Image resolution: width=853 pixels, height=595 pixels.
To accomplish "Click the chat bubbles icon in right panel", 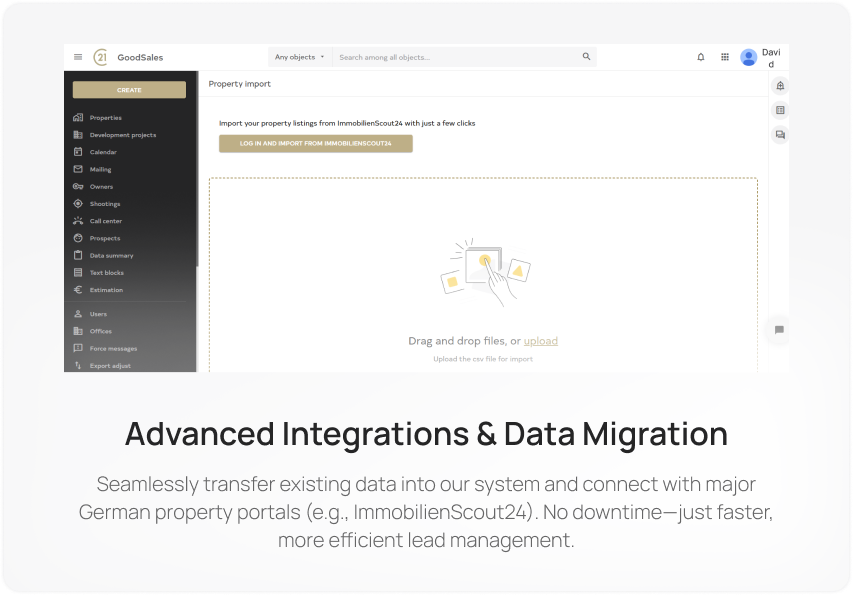I will [780, 135].
